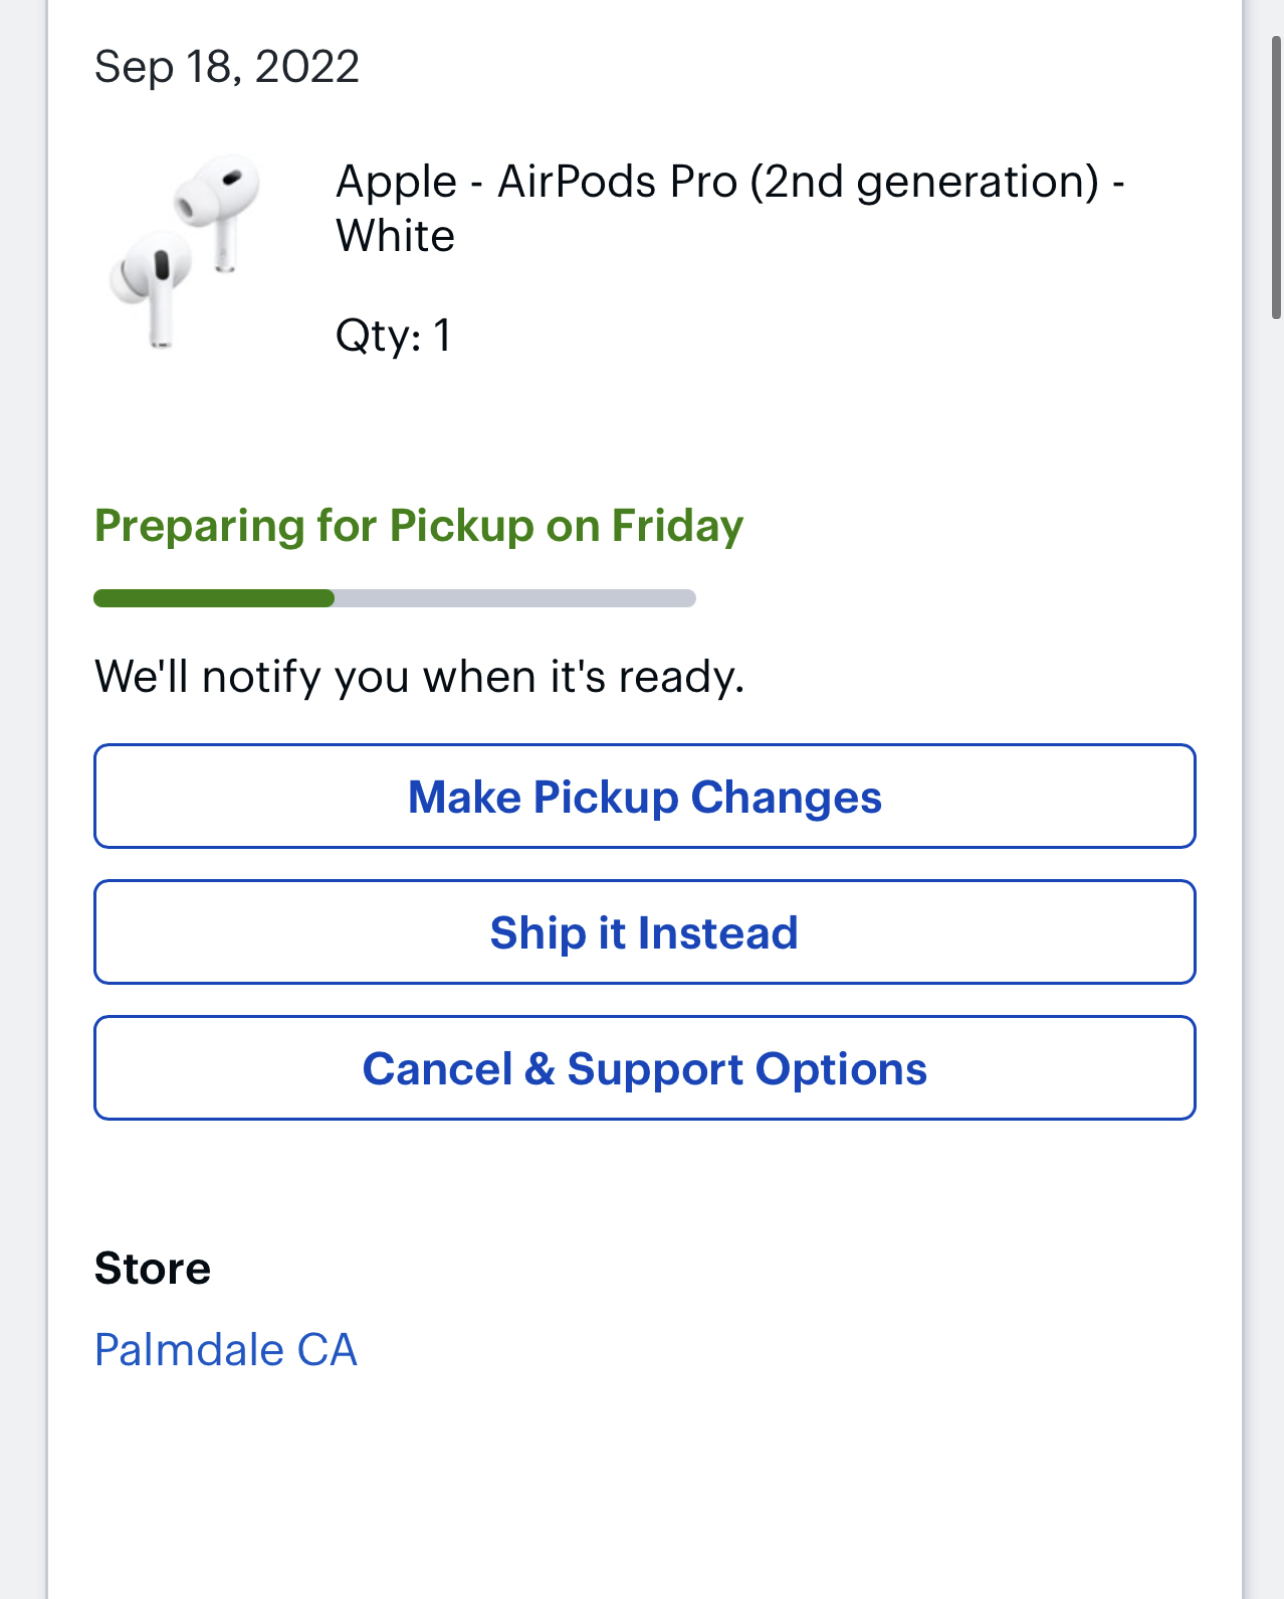The width and height of the screenshot is (1284, 1599).
Task: Open the AirPods Pro product thumbnail
Action: click(185, 252)
